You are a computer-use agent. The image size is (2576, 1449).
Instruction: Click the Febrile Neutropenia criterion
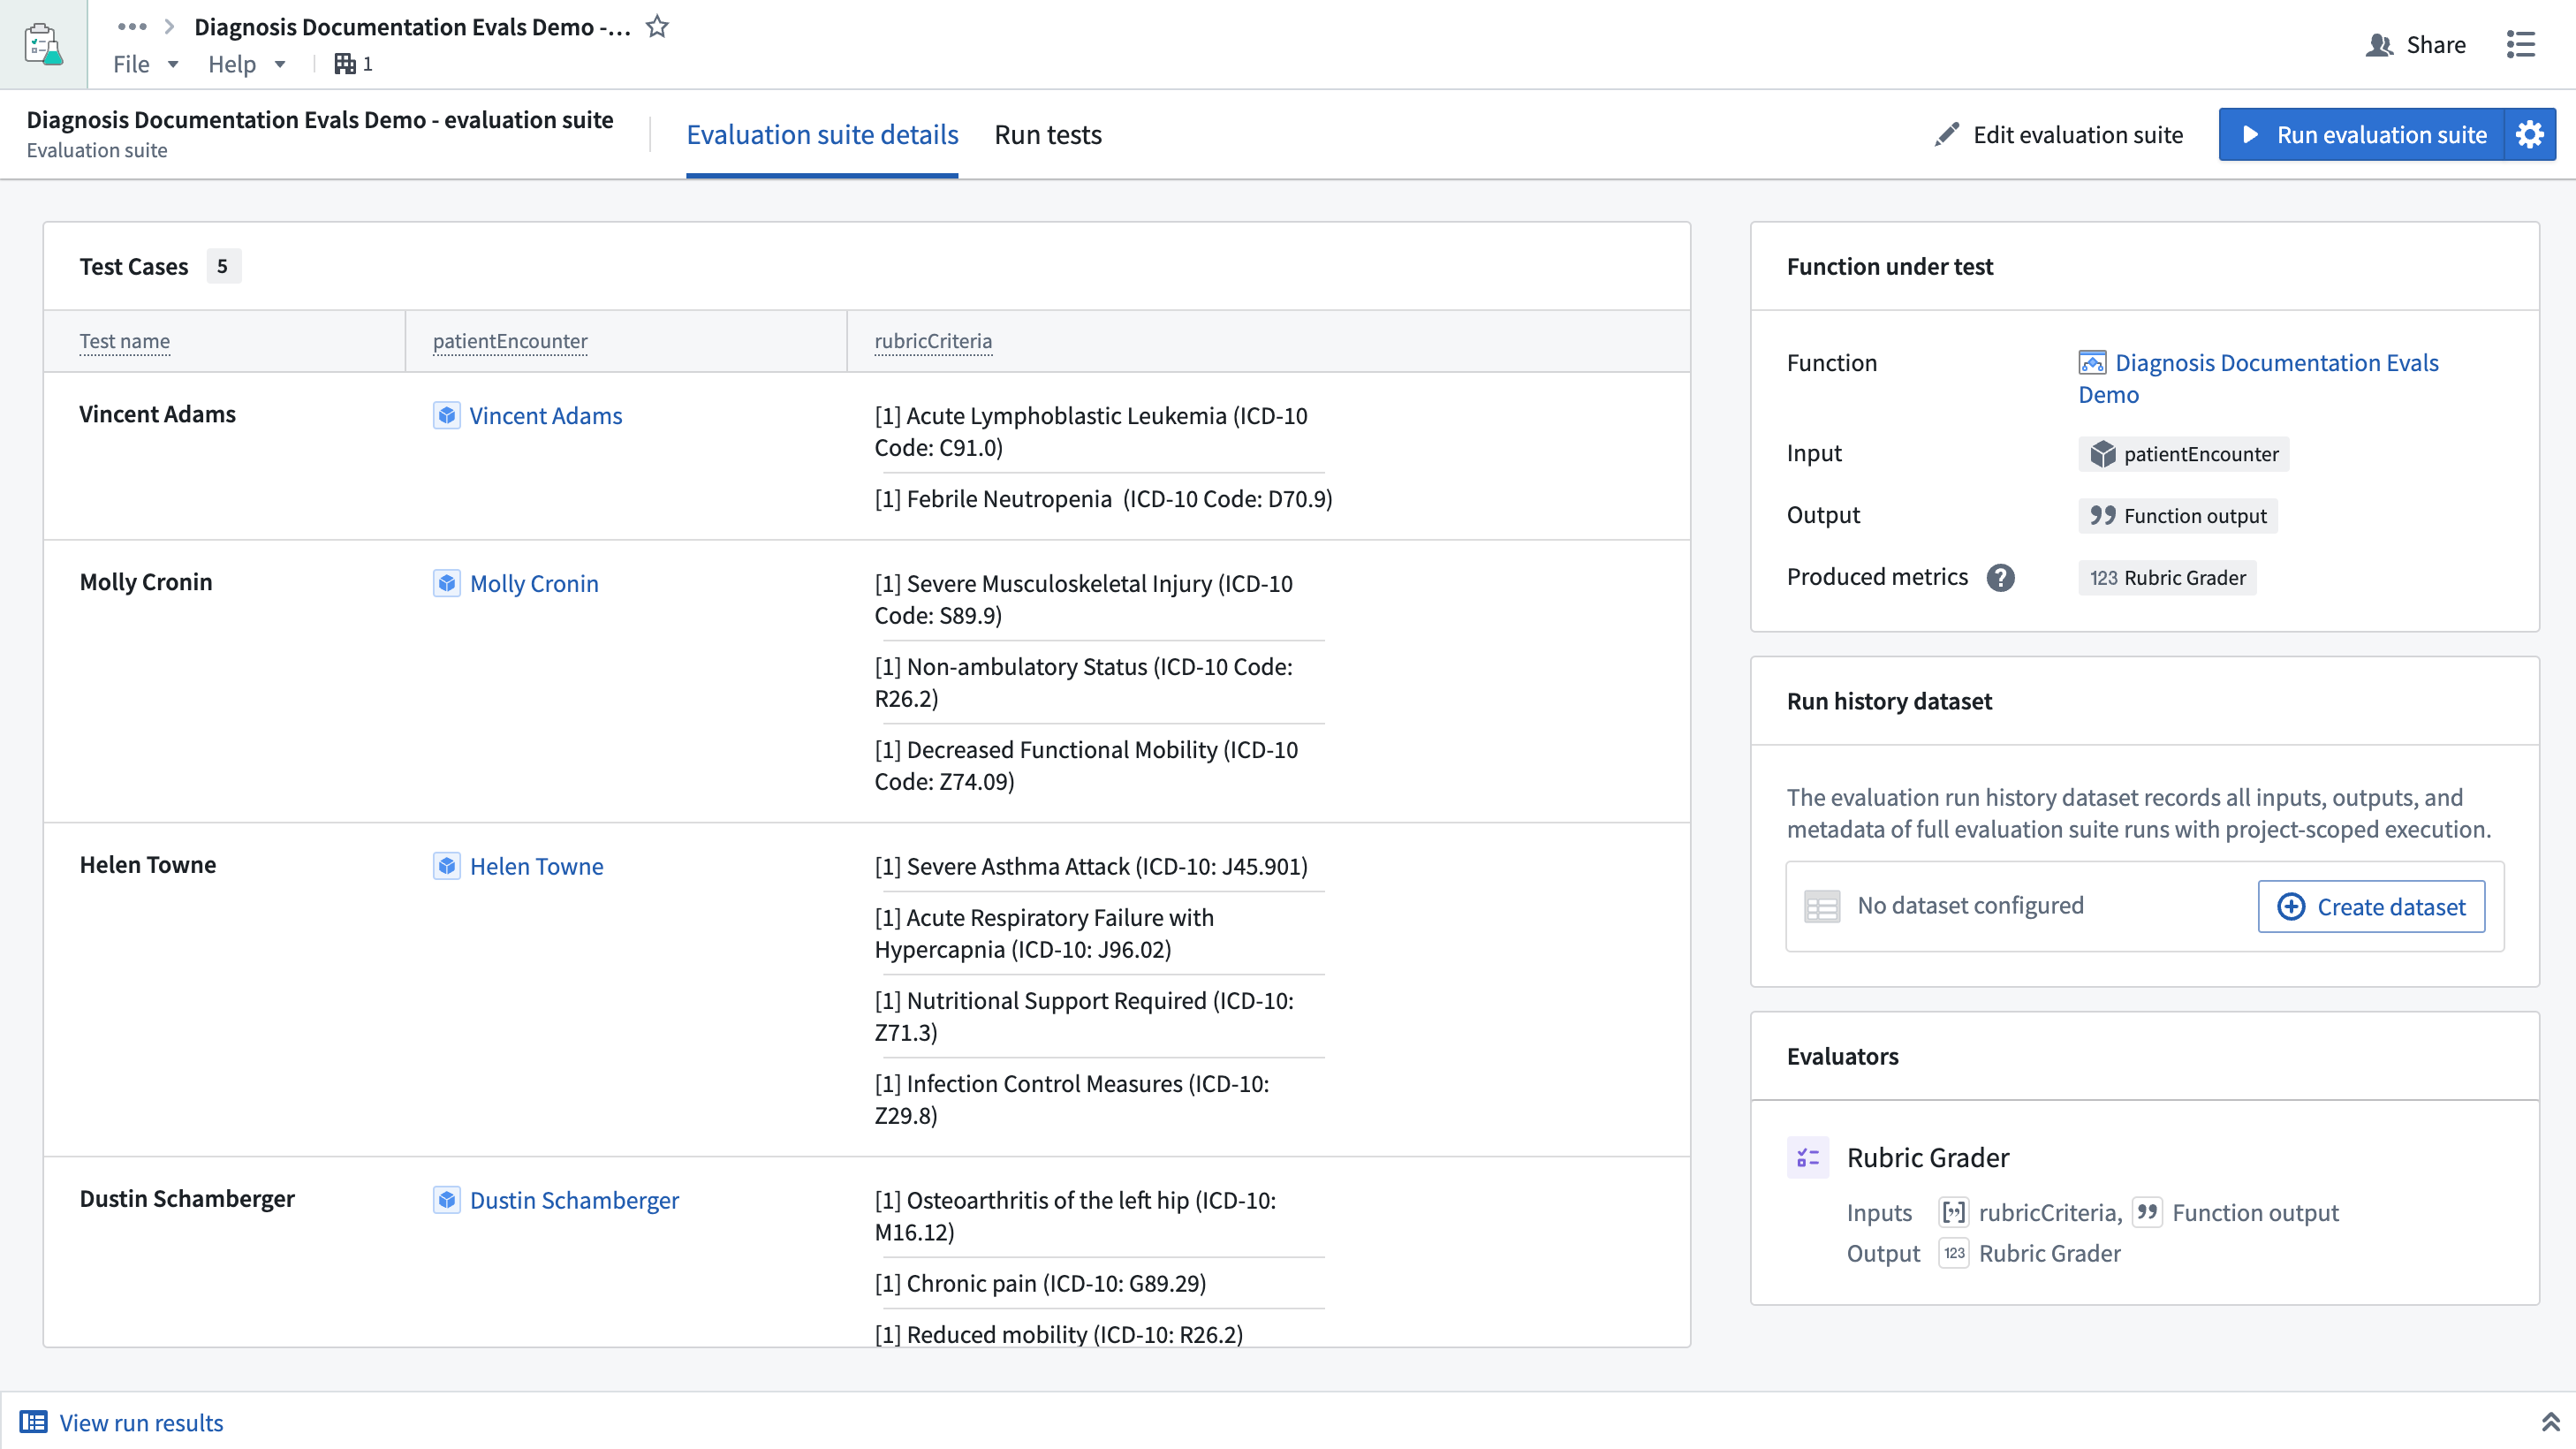1104,498
